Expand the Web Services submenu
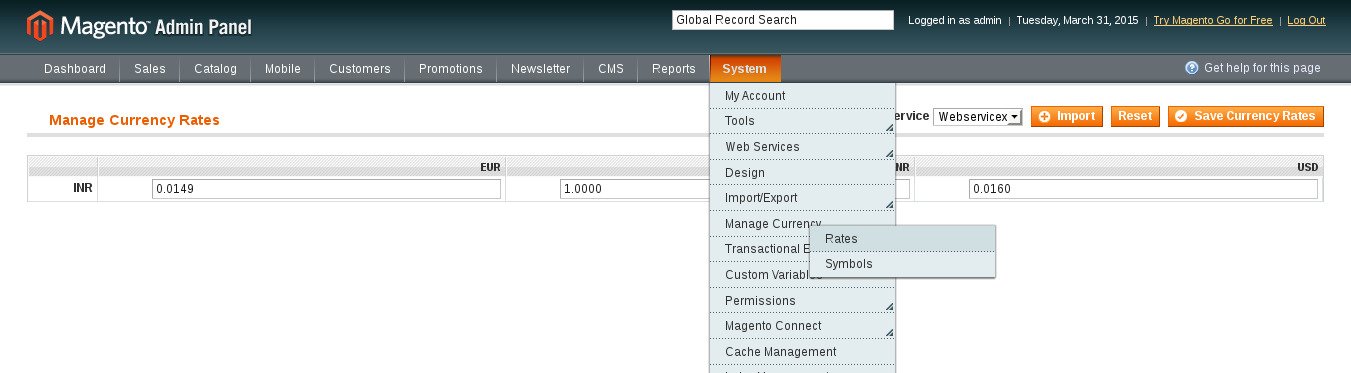This screenshot has width=1351, height=373. [802, 147]
